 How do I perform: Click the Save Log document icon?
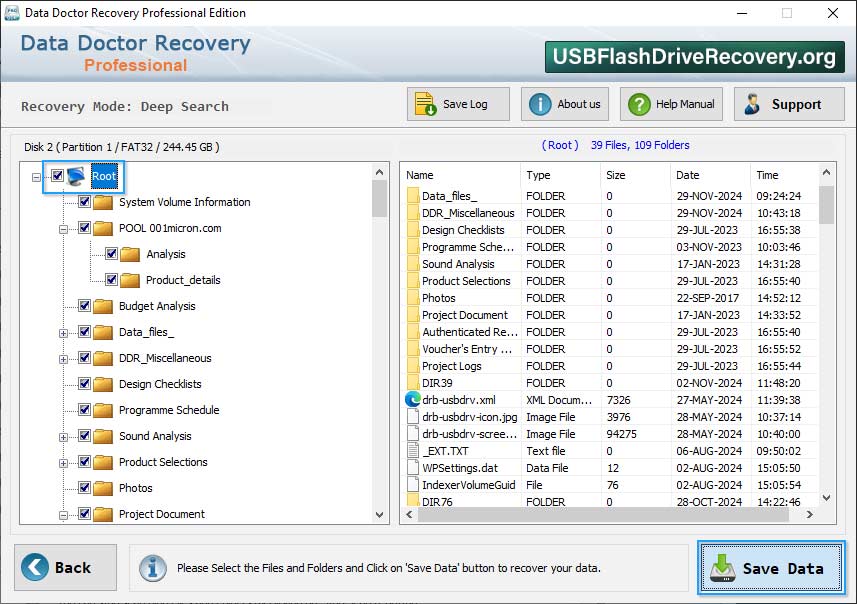(x=425, y=104)
